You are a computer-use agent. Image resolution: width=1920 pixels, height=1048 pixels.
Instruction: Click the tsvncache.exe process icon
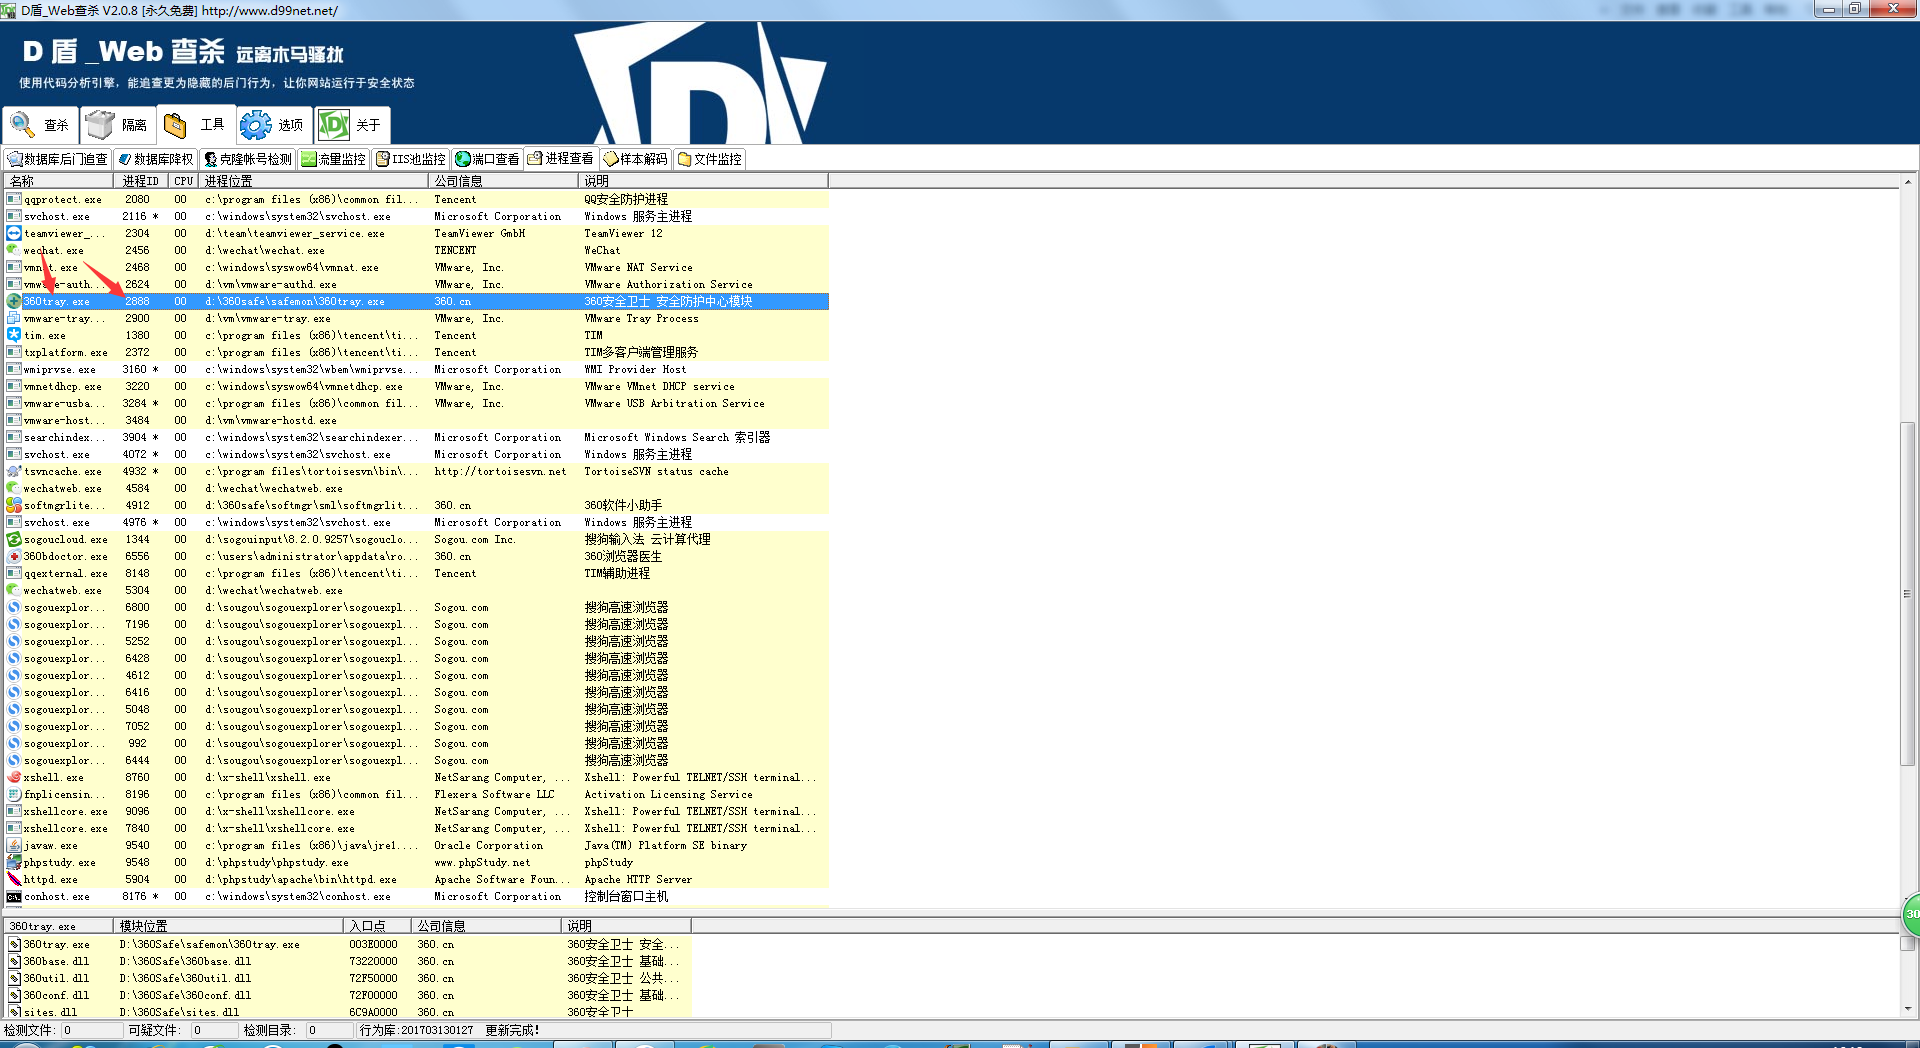14,471
